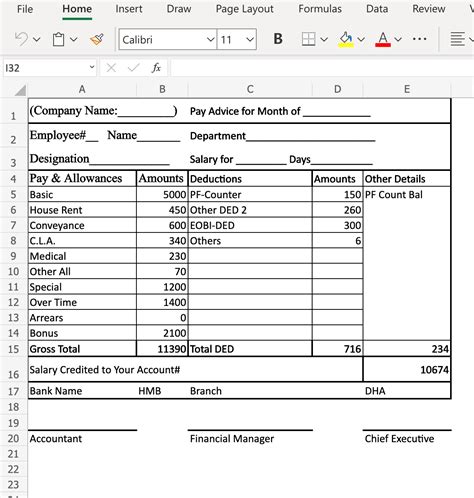Click the Total DED value 716
474x498 pixels.
tap(337, 349)
